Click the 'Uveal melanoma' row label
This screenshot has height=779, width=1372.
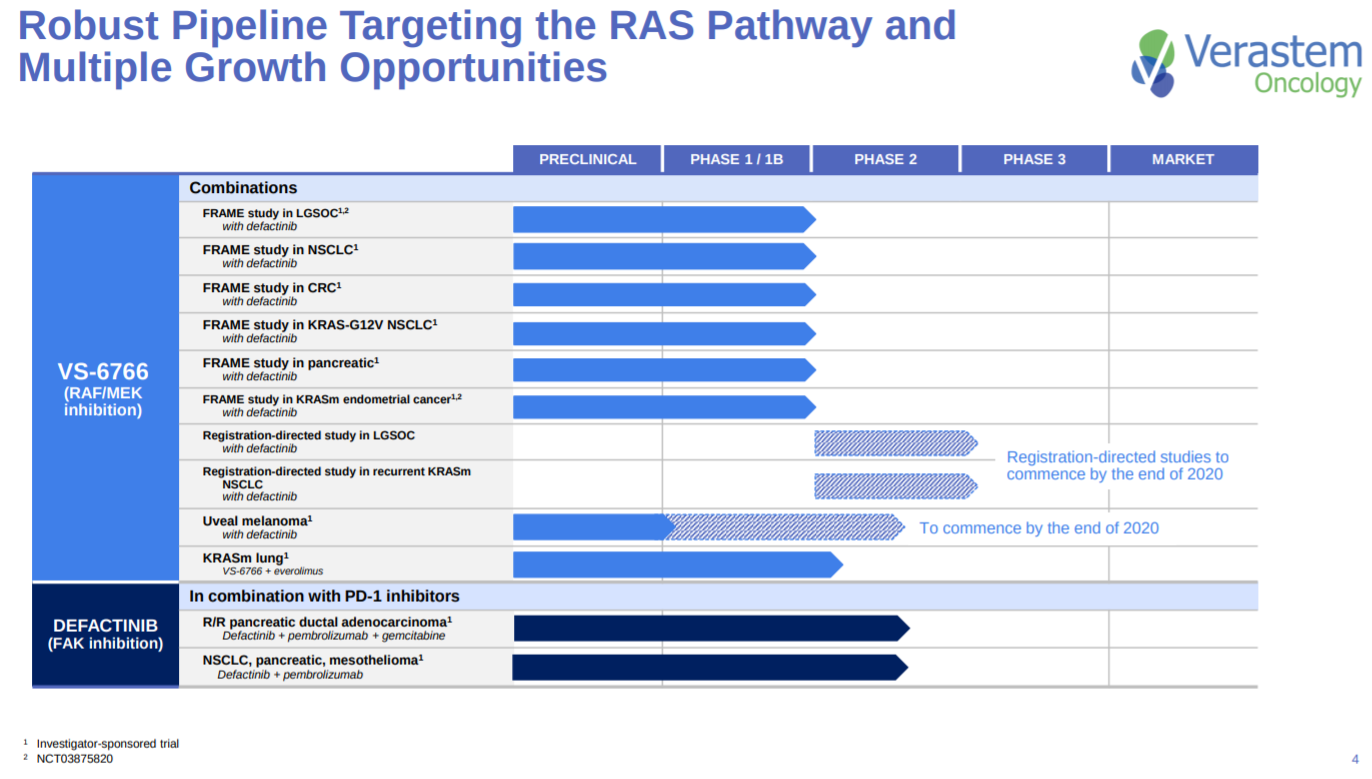[x=257, y=520]
